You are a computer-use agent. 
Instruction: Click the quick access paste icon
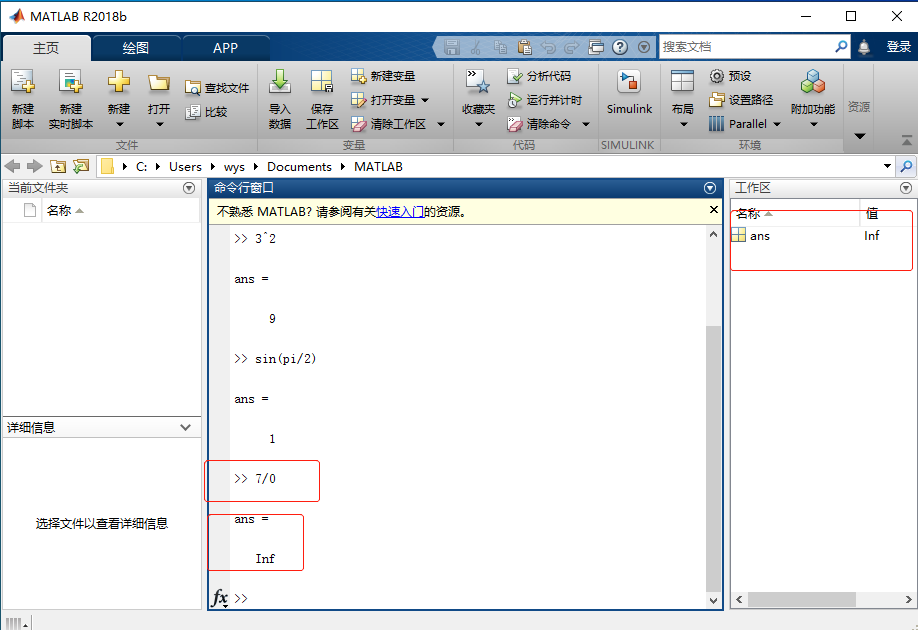(525, 47)
